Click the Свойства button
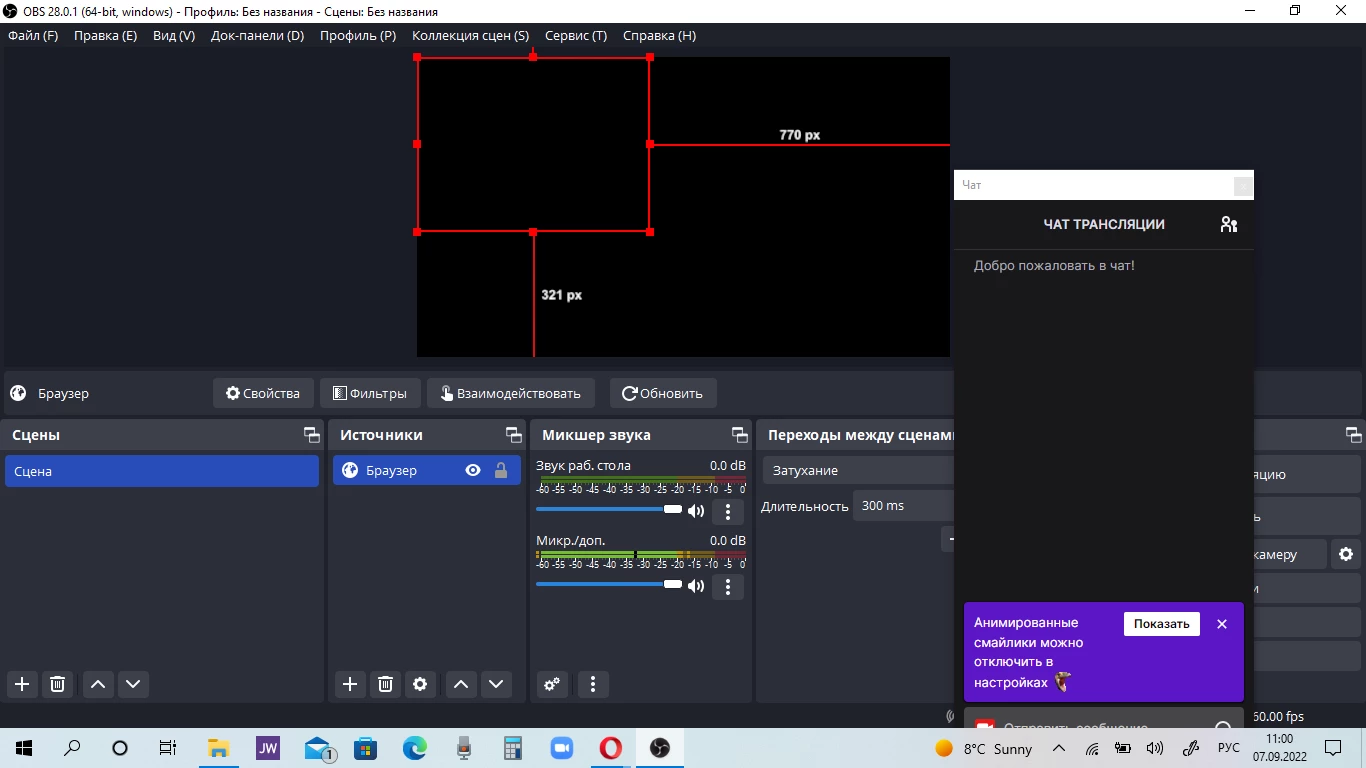 pyautogui.click(x=263, y=393)
